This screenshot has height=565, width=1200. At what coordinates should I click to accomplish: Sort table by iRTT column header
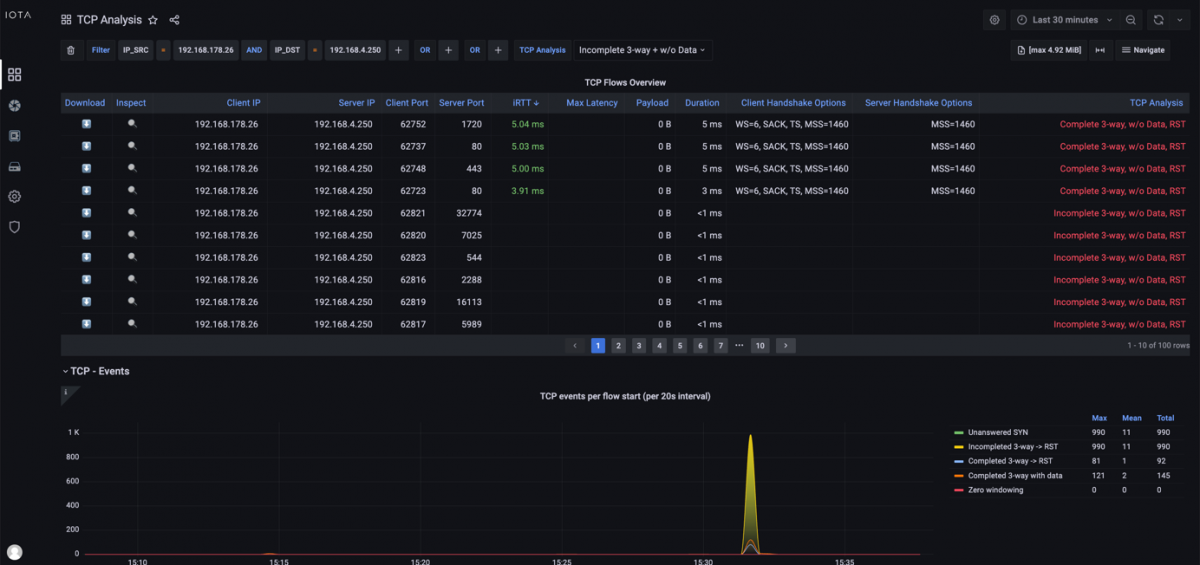[x=525, y=103]
